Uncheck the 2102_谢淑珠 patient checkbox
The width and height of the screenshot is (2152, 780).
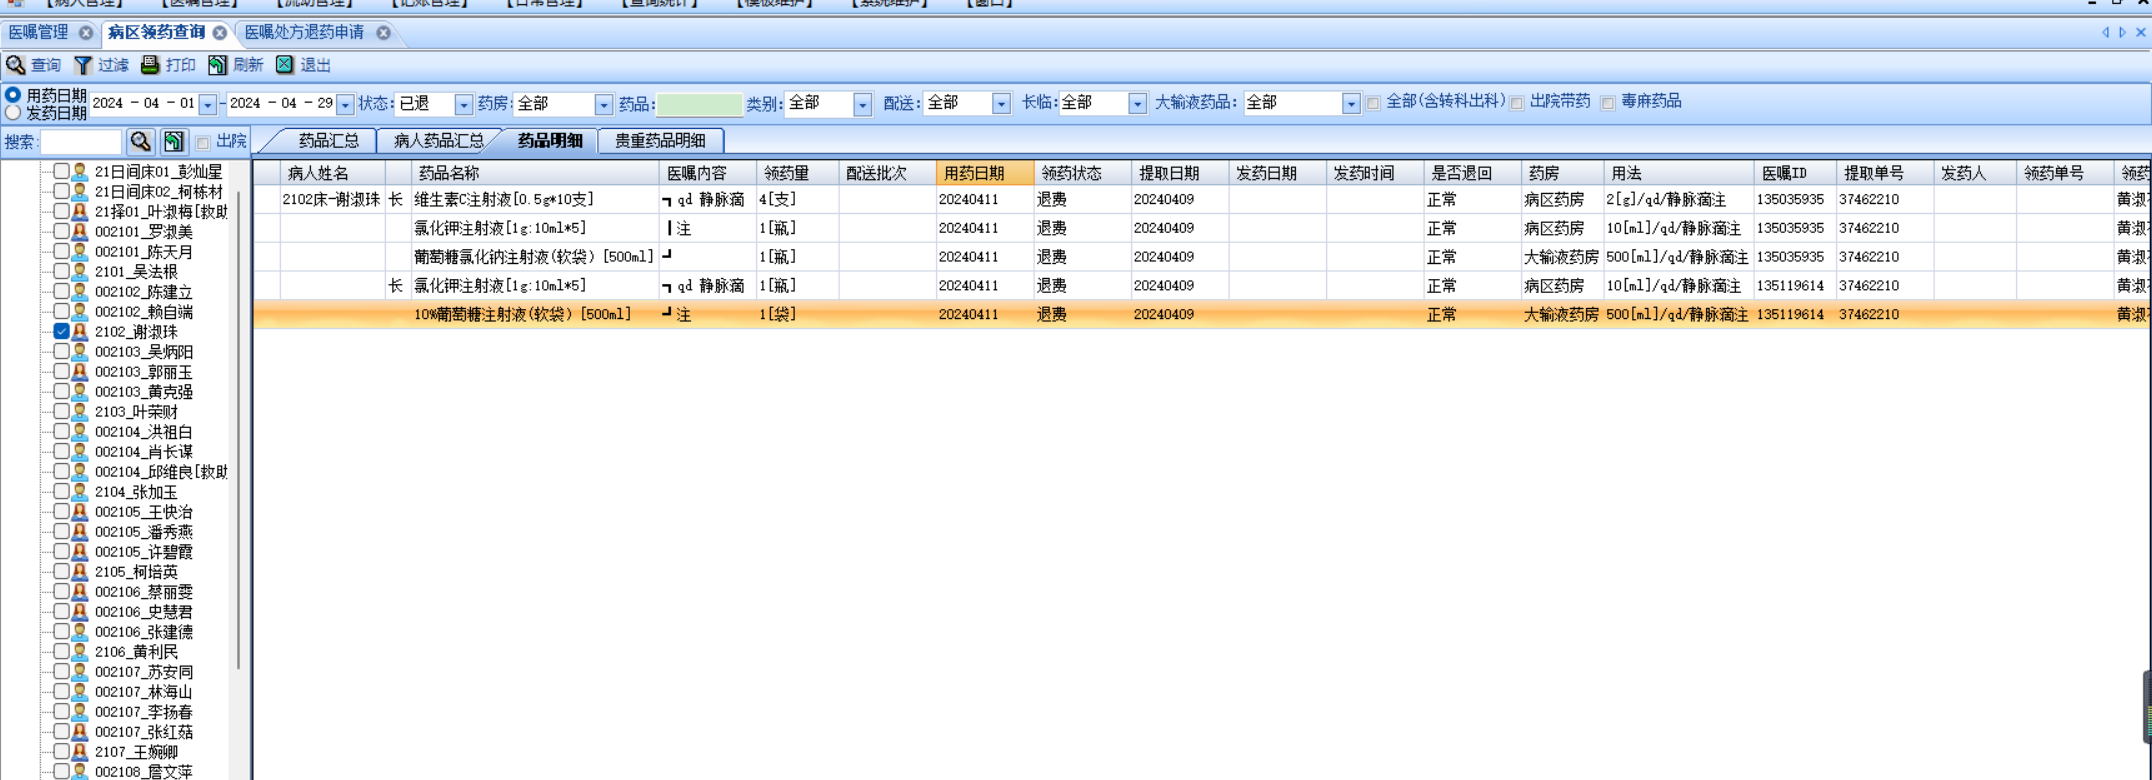point(62,331)
